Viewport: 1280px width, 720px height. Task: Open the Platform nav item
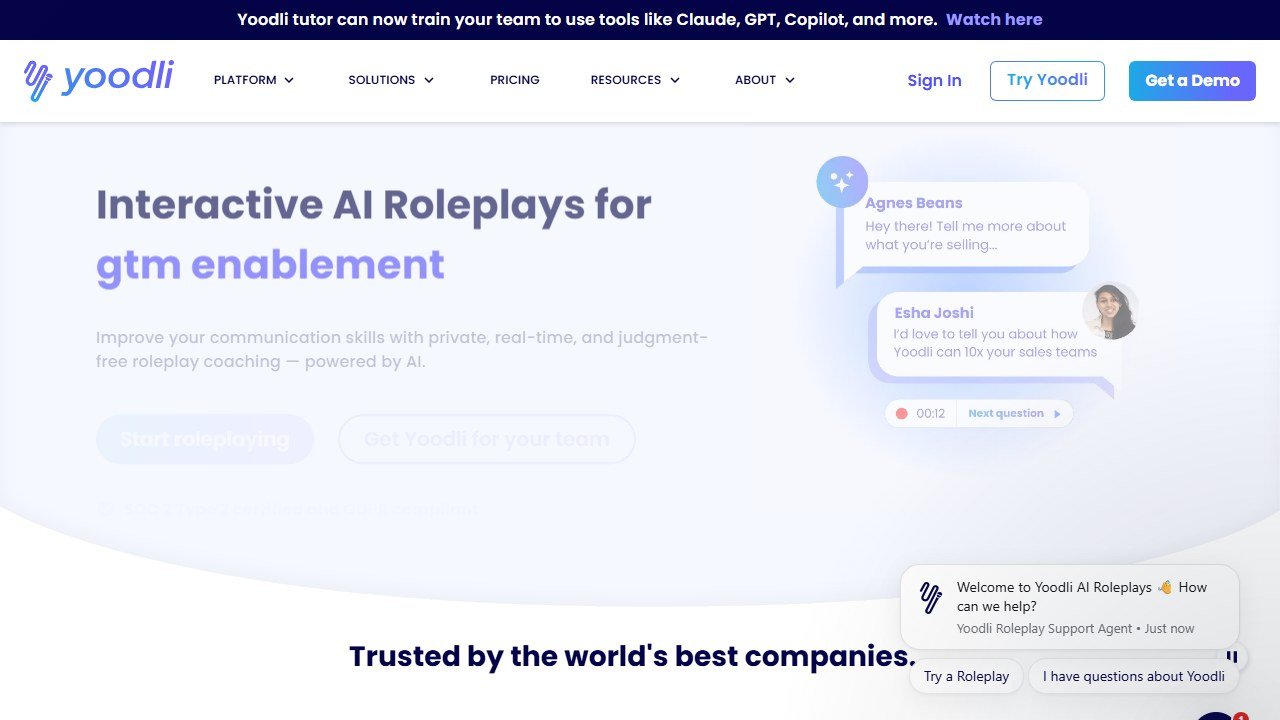click(245, 80)
